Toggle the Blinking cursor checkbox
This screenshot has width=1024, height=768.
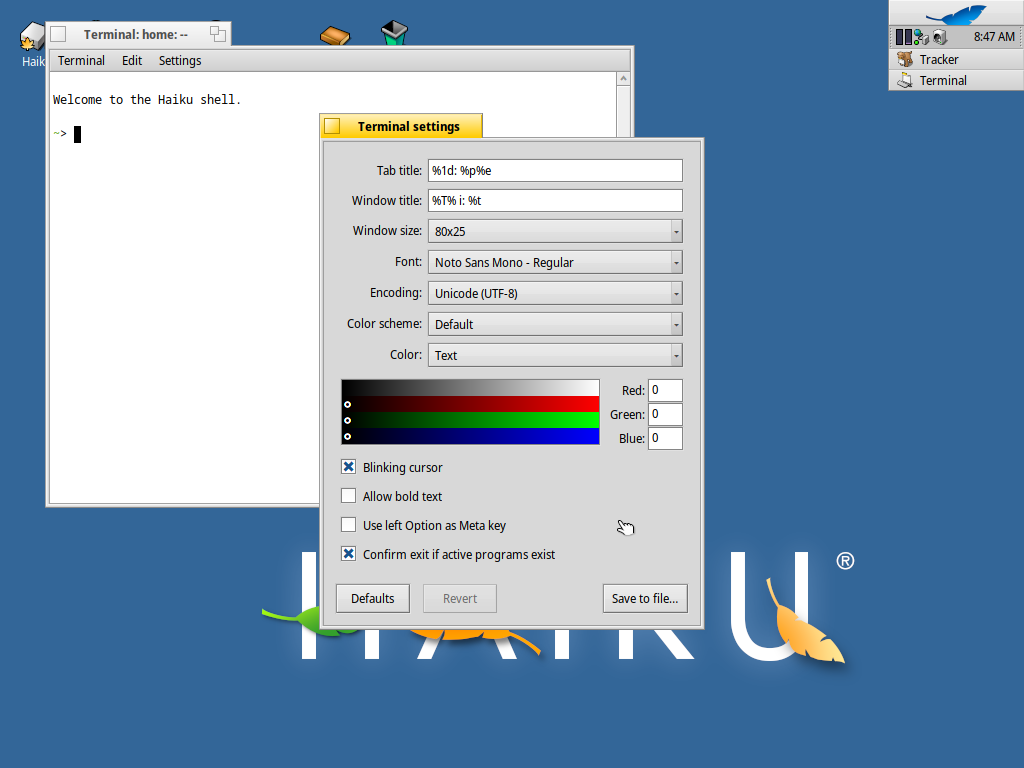349,467
